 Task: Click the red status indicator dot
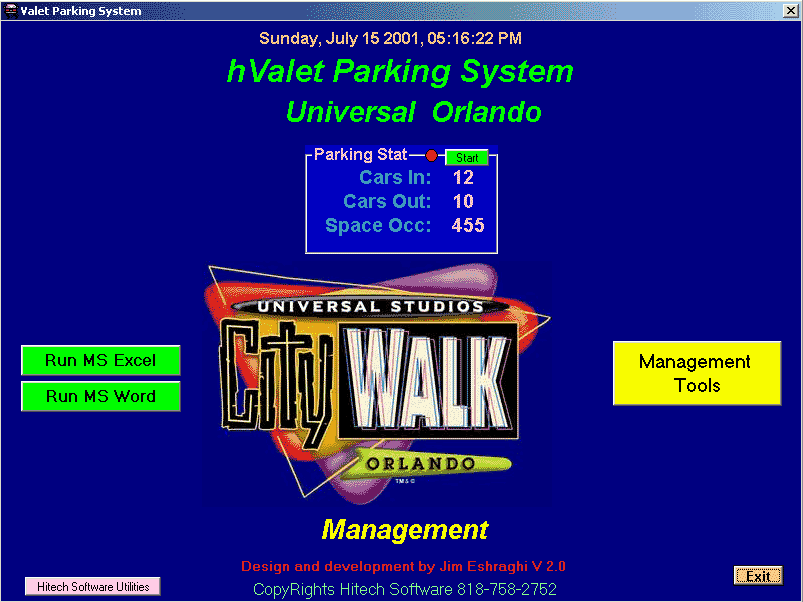click(x=431, y=155)
